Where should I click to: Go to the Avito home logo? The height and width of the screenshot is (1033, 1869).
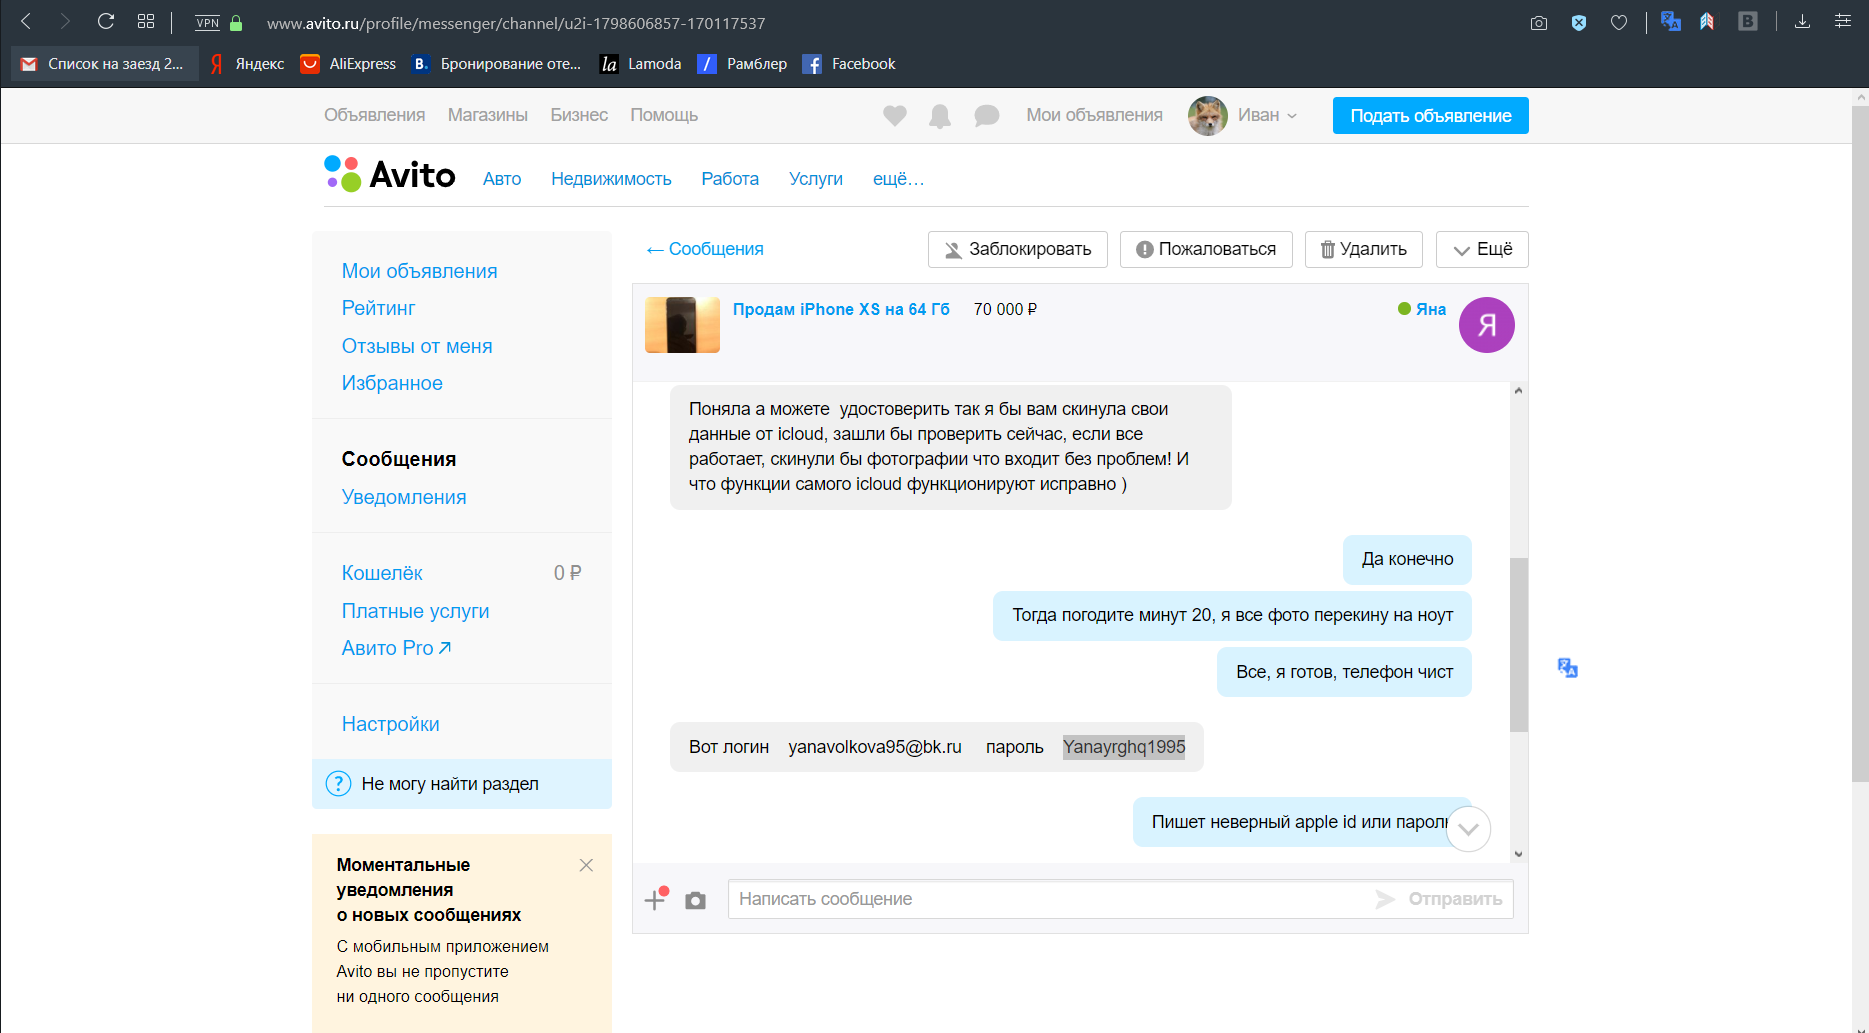(390, 174)
